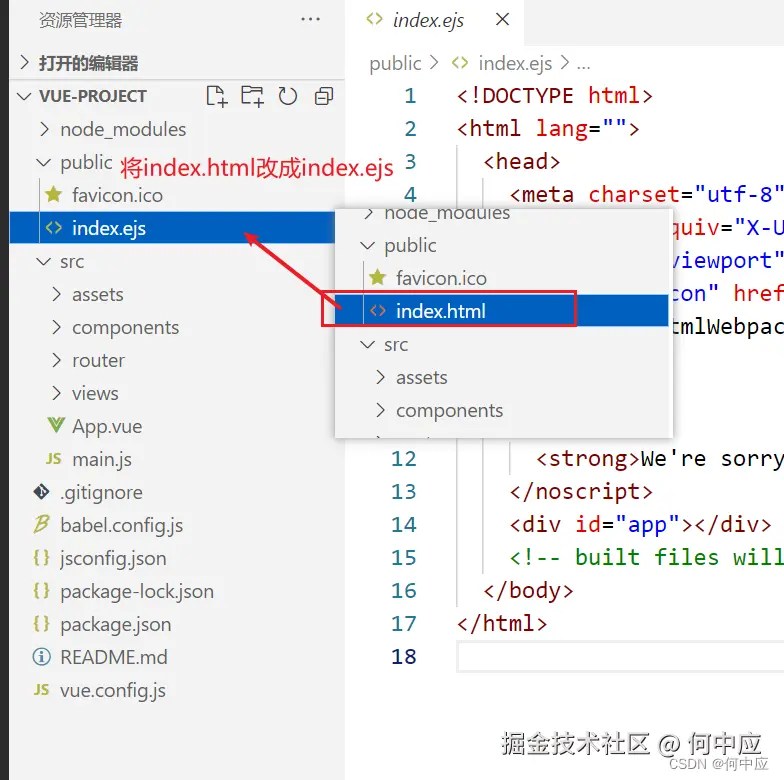Place cursor on empty line 18

coord(620,656)
